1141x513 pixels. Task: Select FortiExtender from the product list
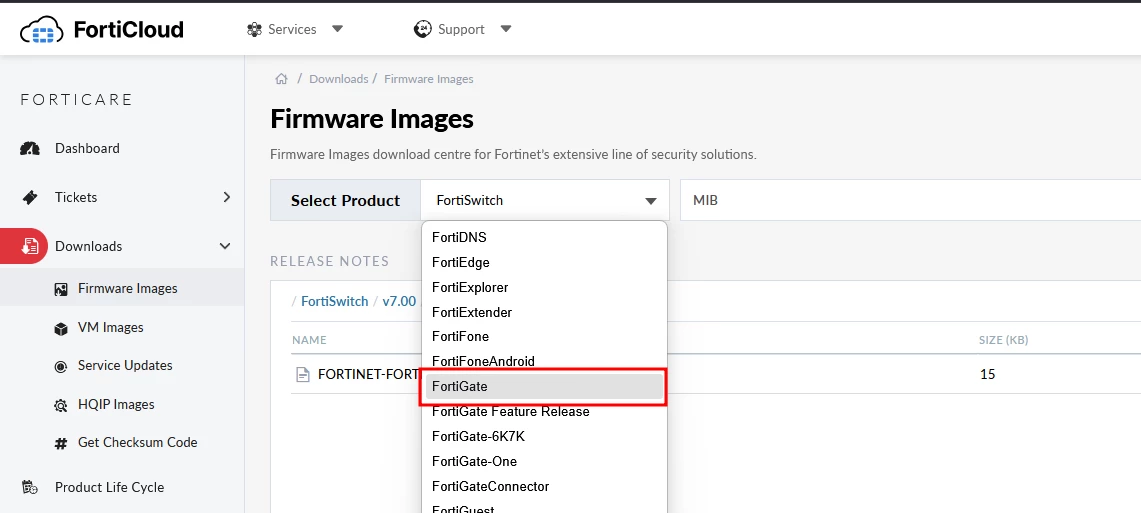pyautogui.click(x=544, y=312)
